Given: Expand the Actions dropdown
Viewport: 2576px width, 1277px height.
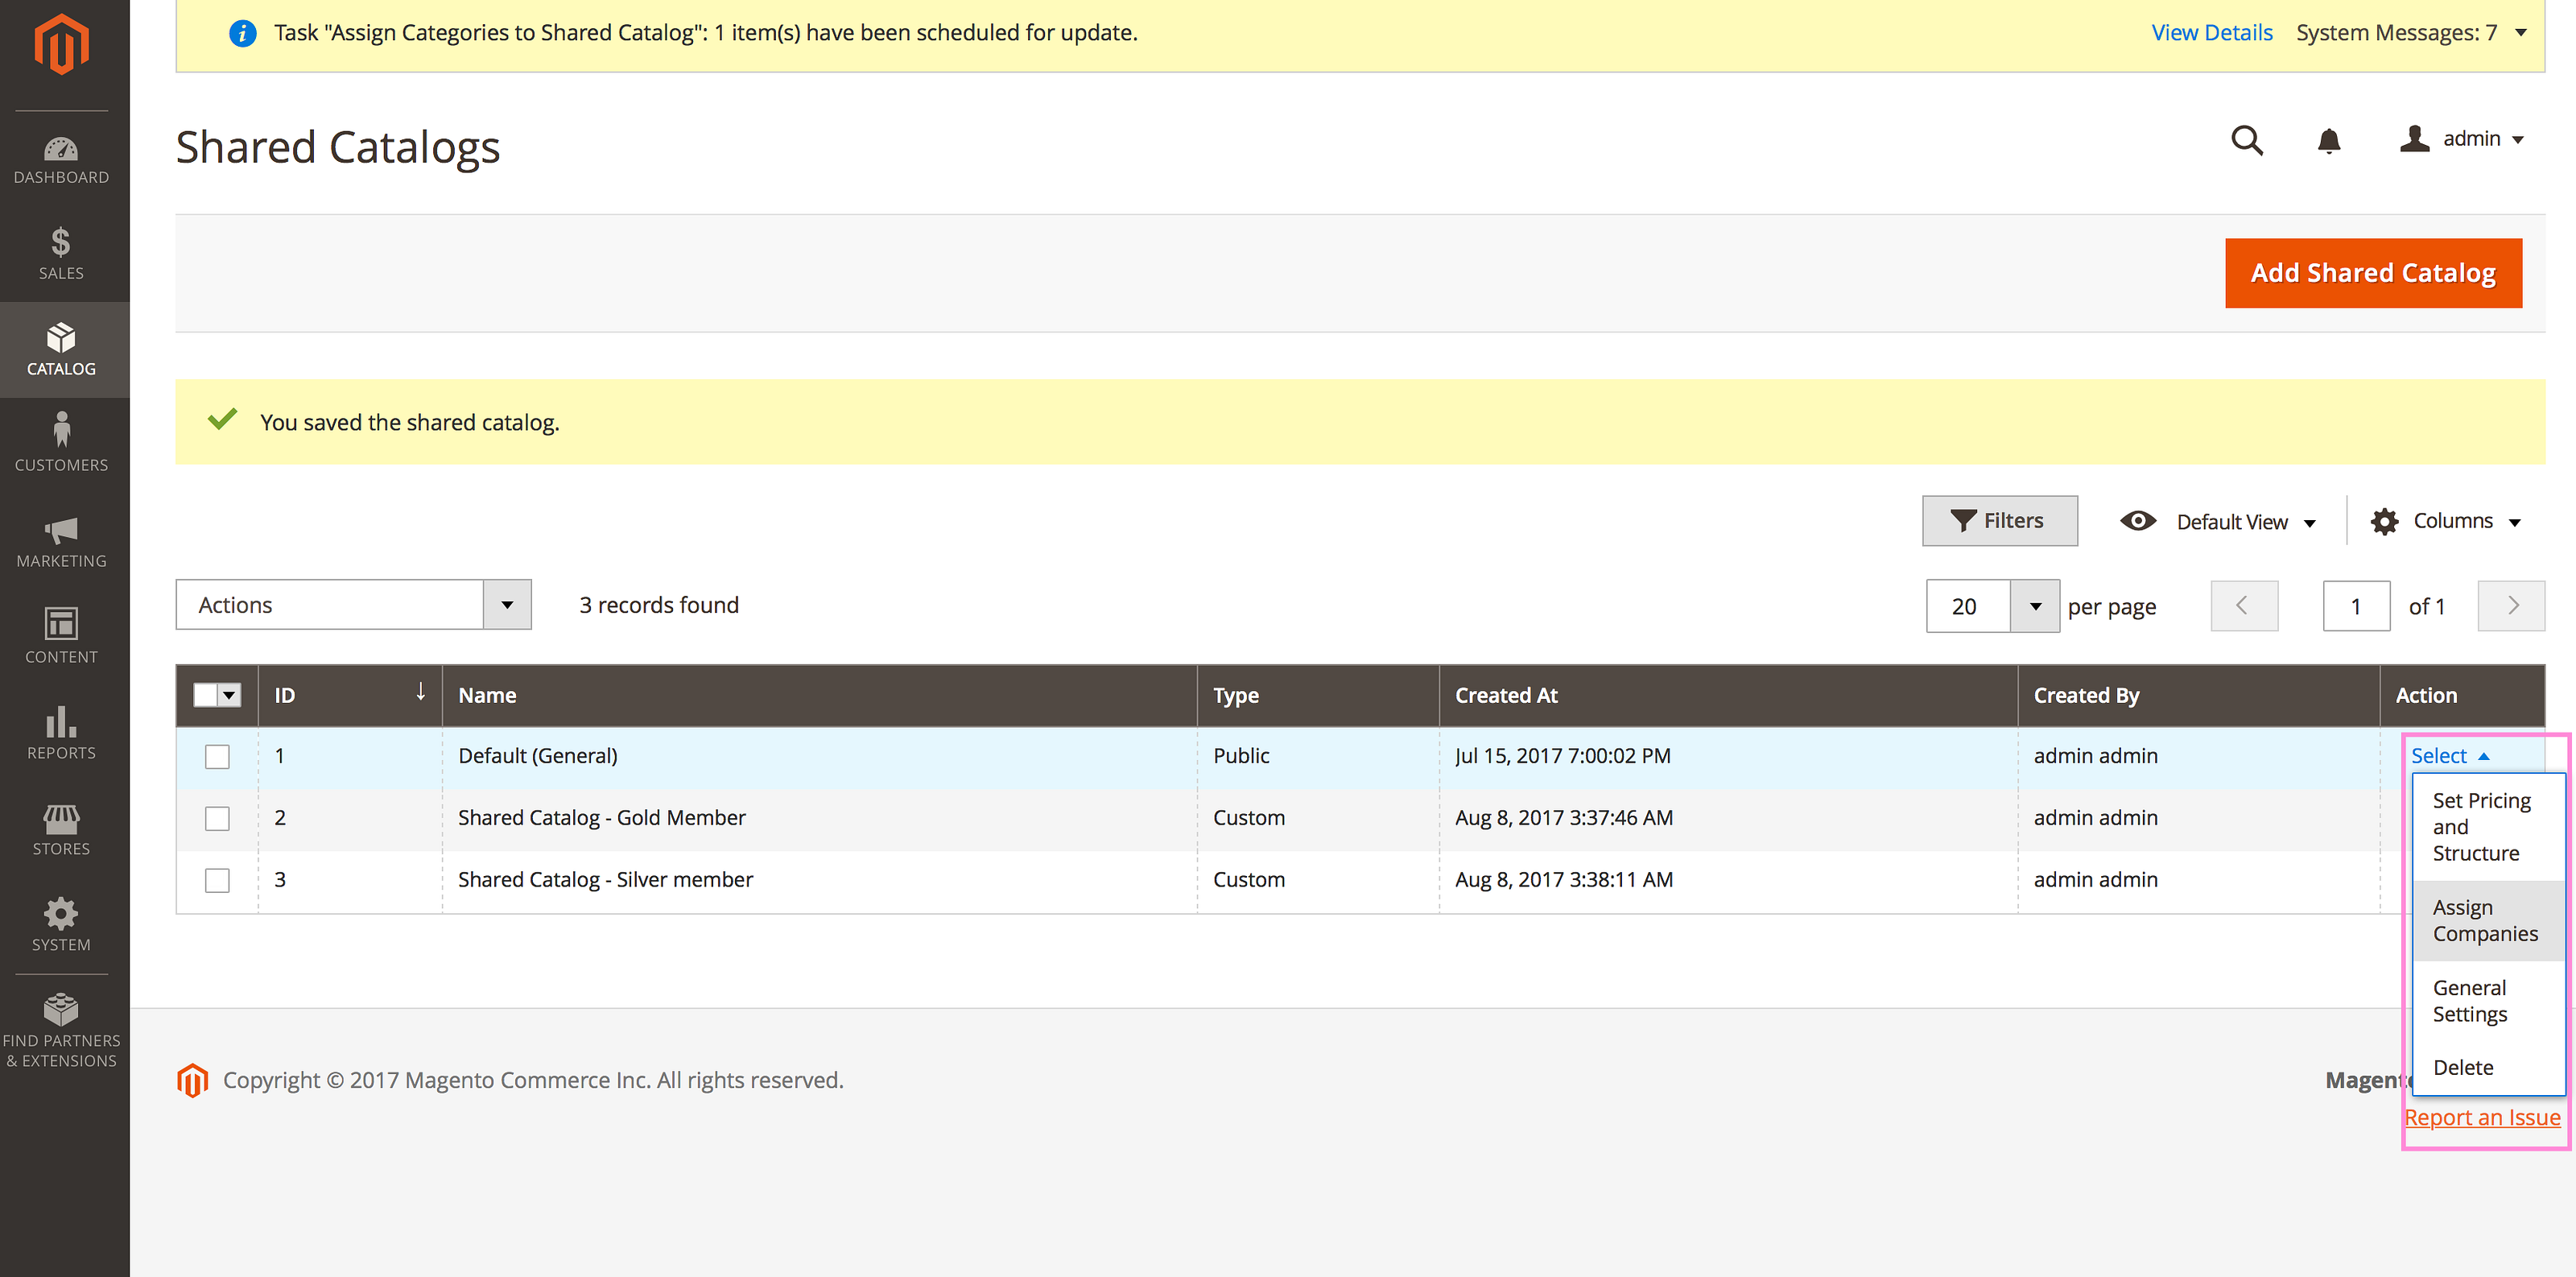Looking at the screenshot, I should [x=352, y=605].
